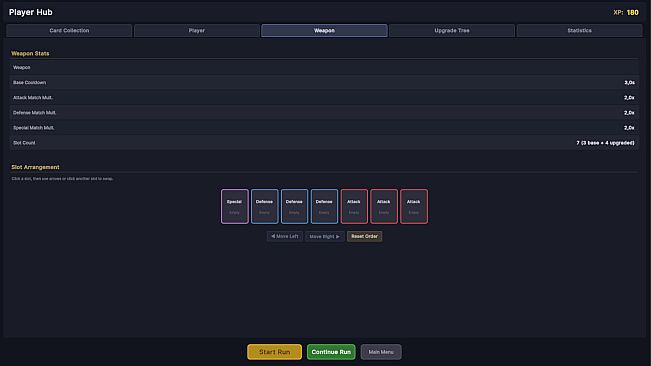Continue the current run

point(331,352)
